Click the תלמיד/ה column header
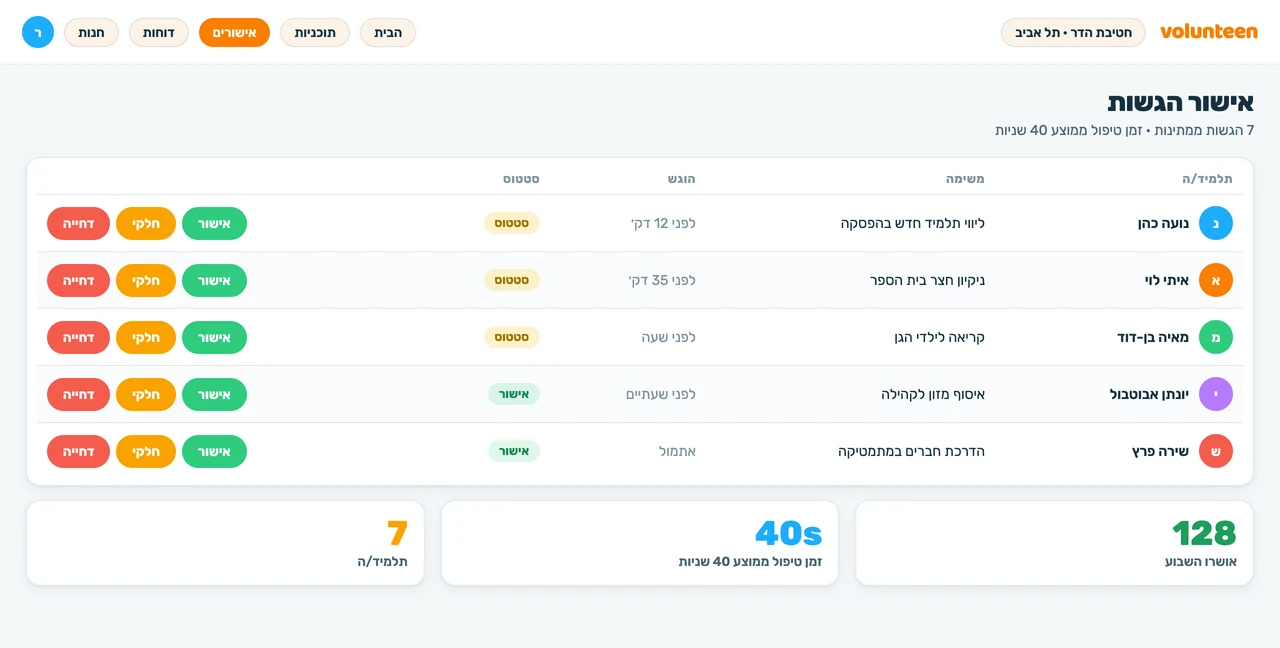 point(1207,179)
